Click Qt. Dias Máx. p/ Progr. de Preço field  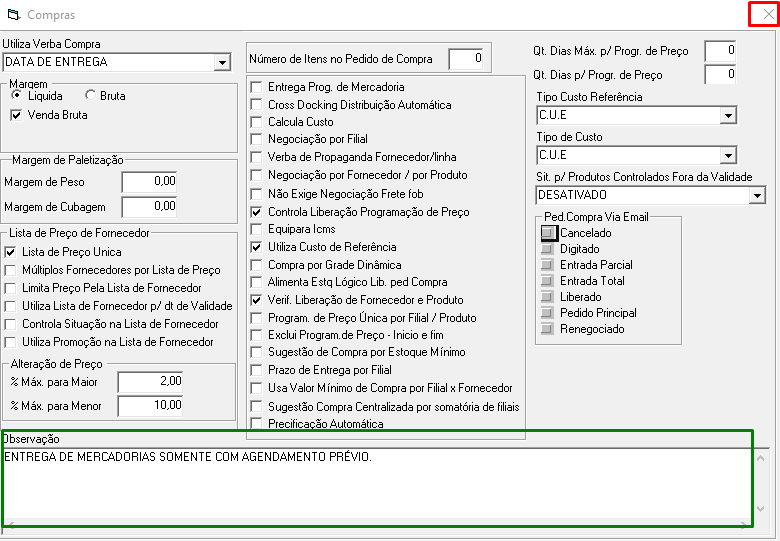[x=720, y=51]
